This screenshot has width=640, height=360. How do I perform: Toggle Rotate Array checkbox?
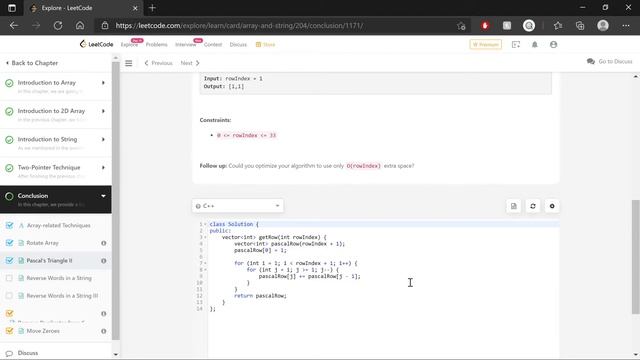[x=9, y=243]
